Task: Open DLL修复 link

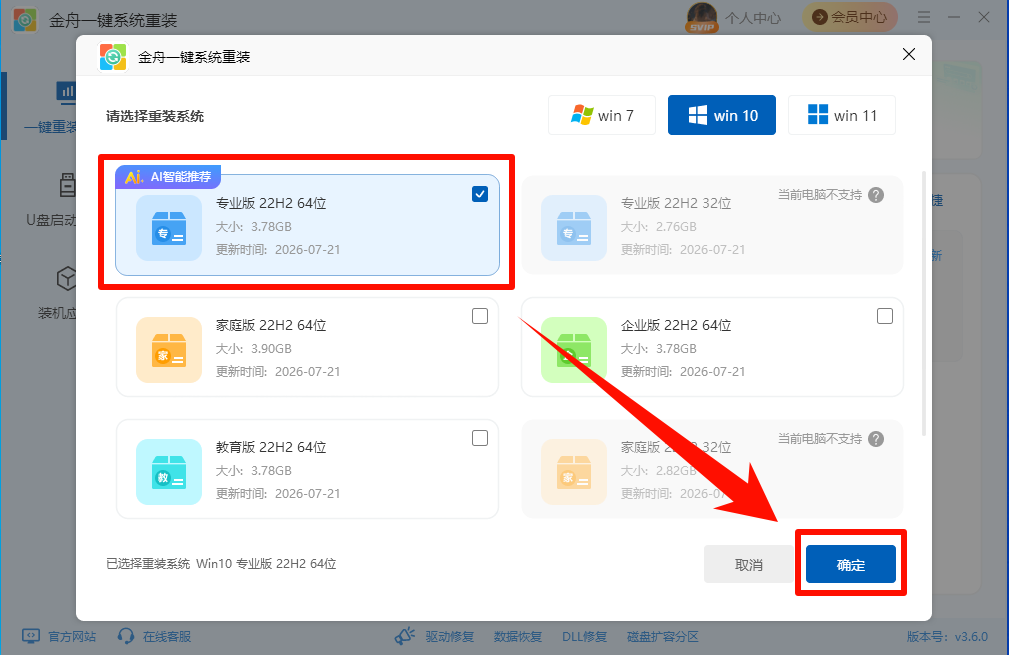Action: pos(584,636)
